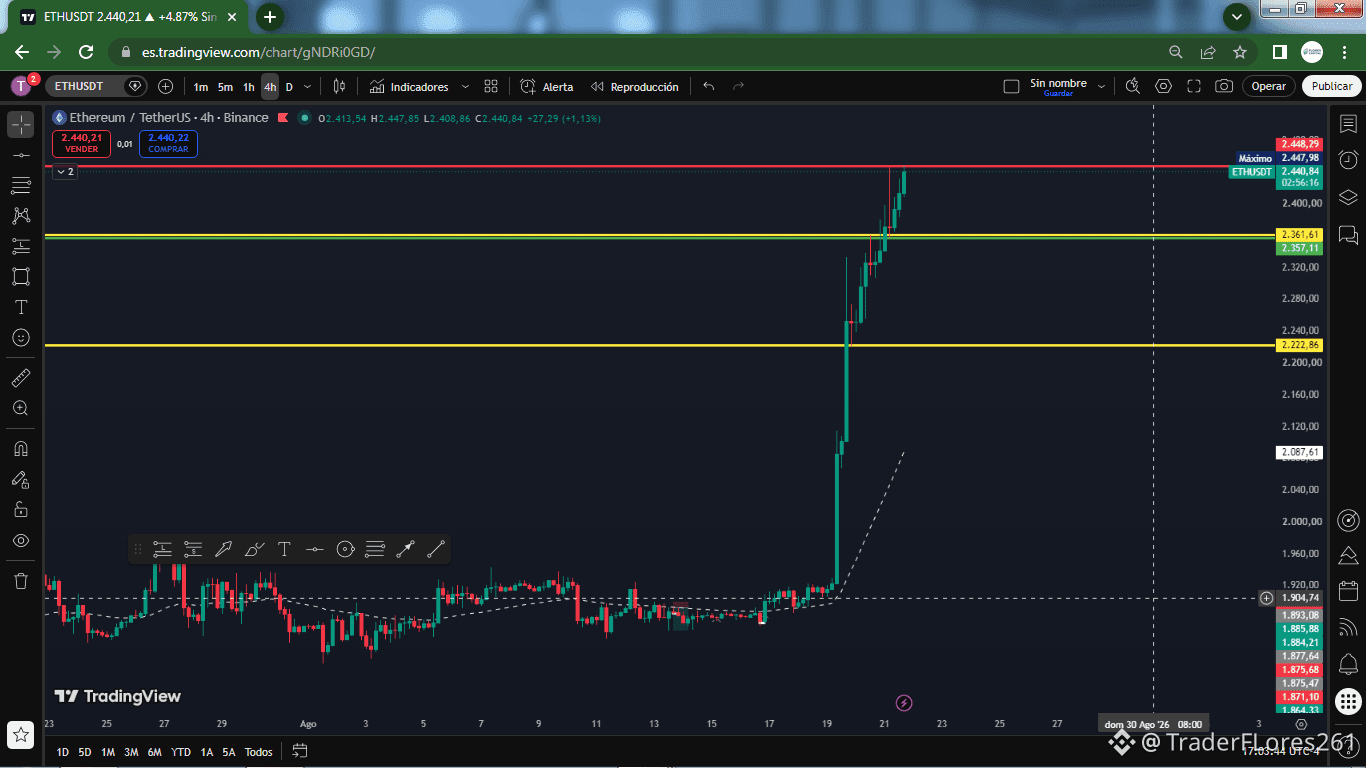
Task: Open the object tree layers panel
Action: [1348, 197]
